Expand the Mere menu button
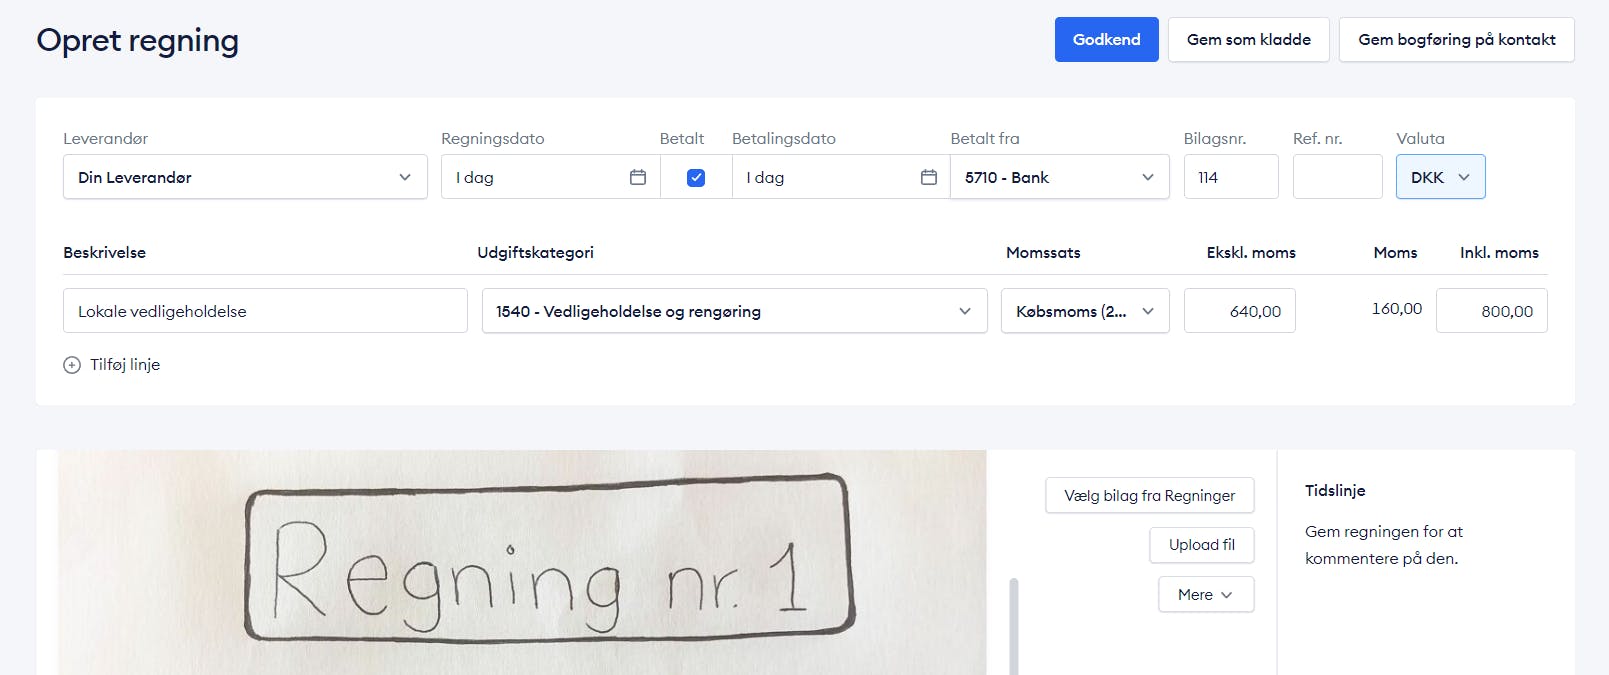 [1206, 594]
